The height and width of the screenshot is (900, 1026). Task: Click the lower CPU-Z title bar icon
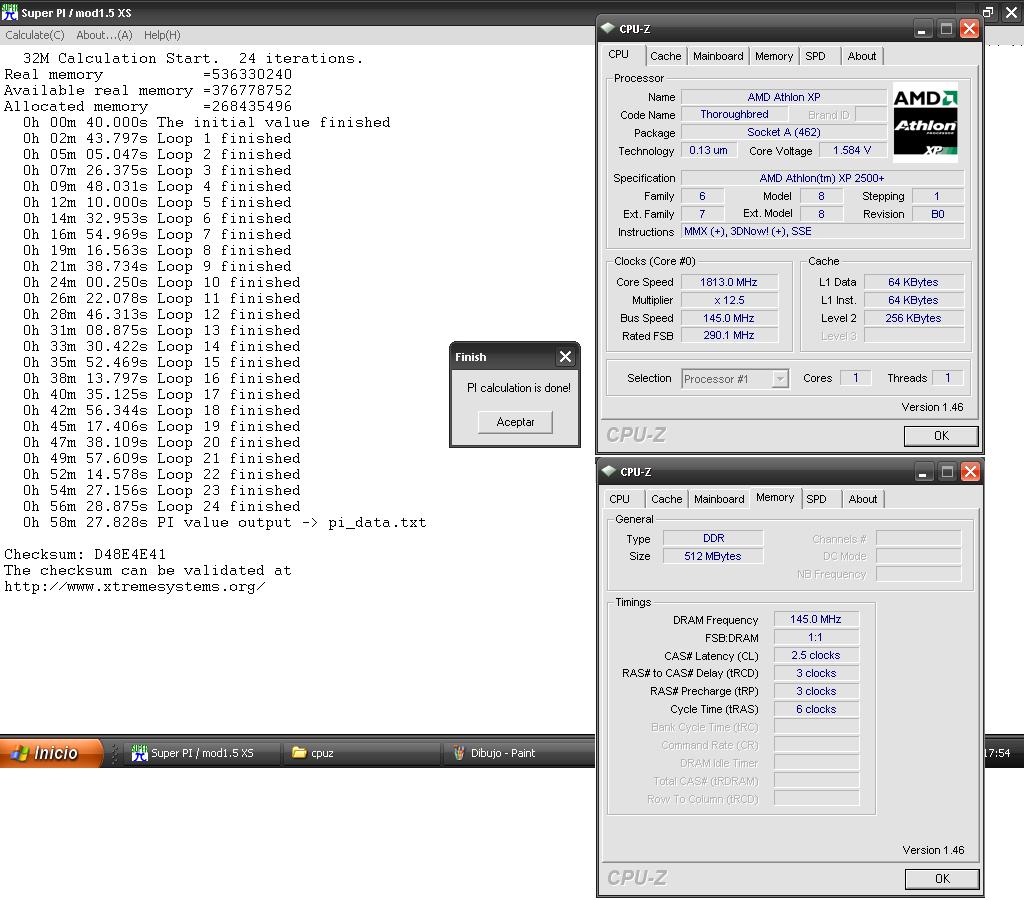point(609,471)
